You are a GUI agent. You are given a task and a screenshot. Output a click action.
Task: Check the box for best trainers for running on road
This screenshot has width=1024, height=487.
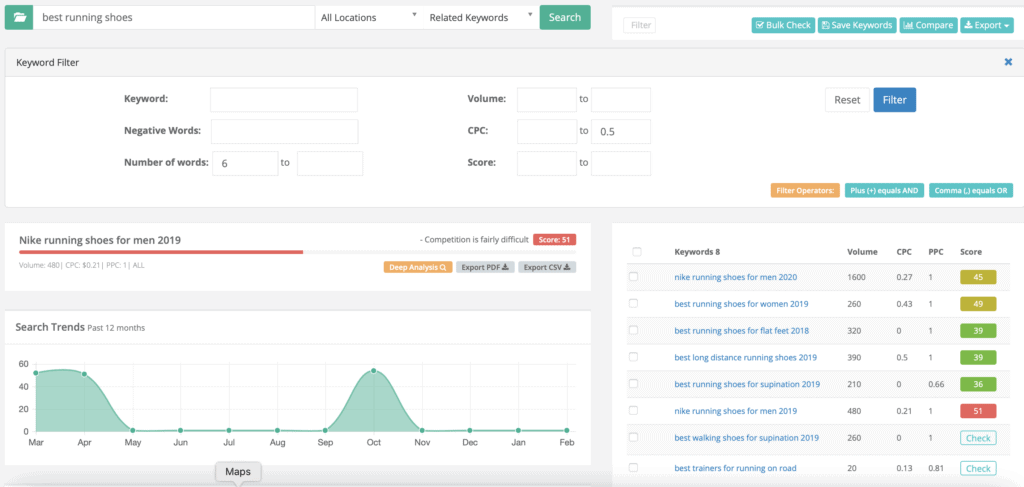[633, 467]
